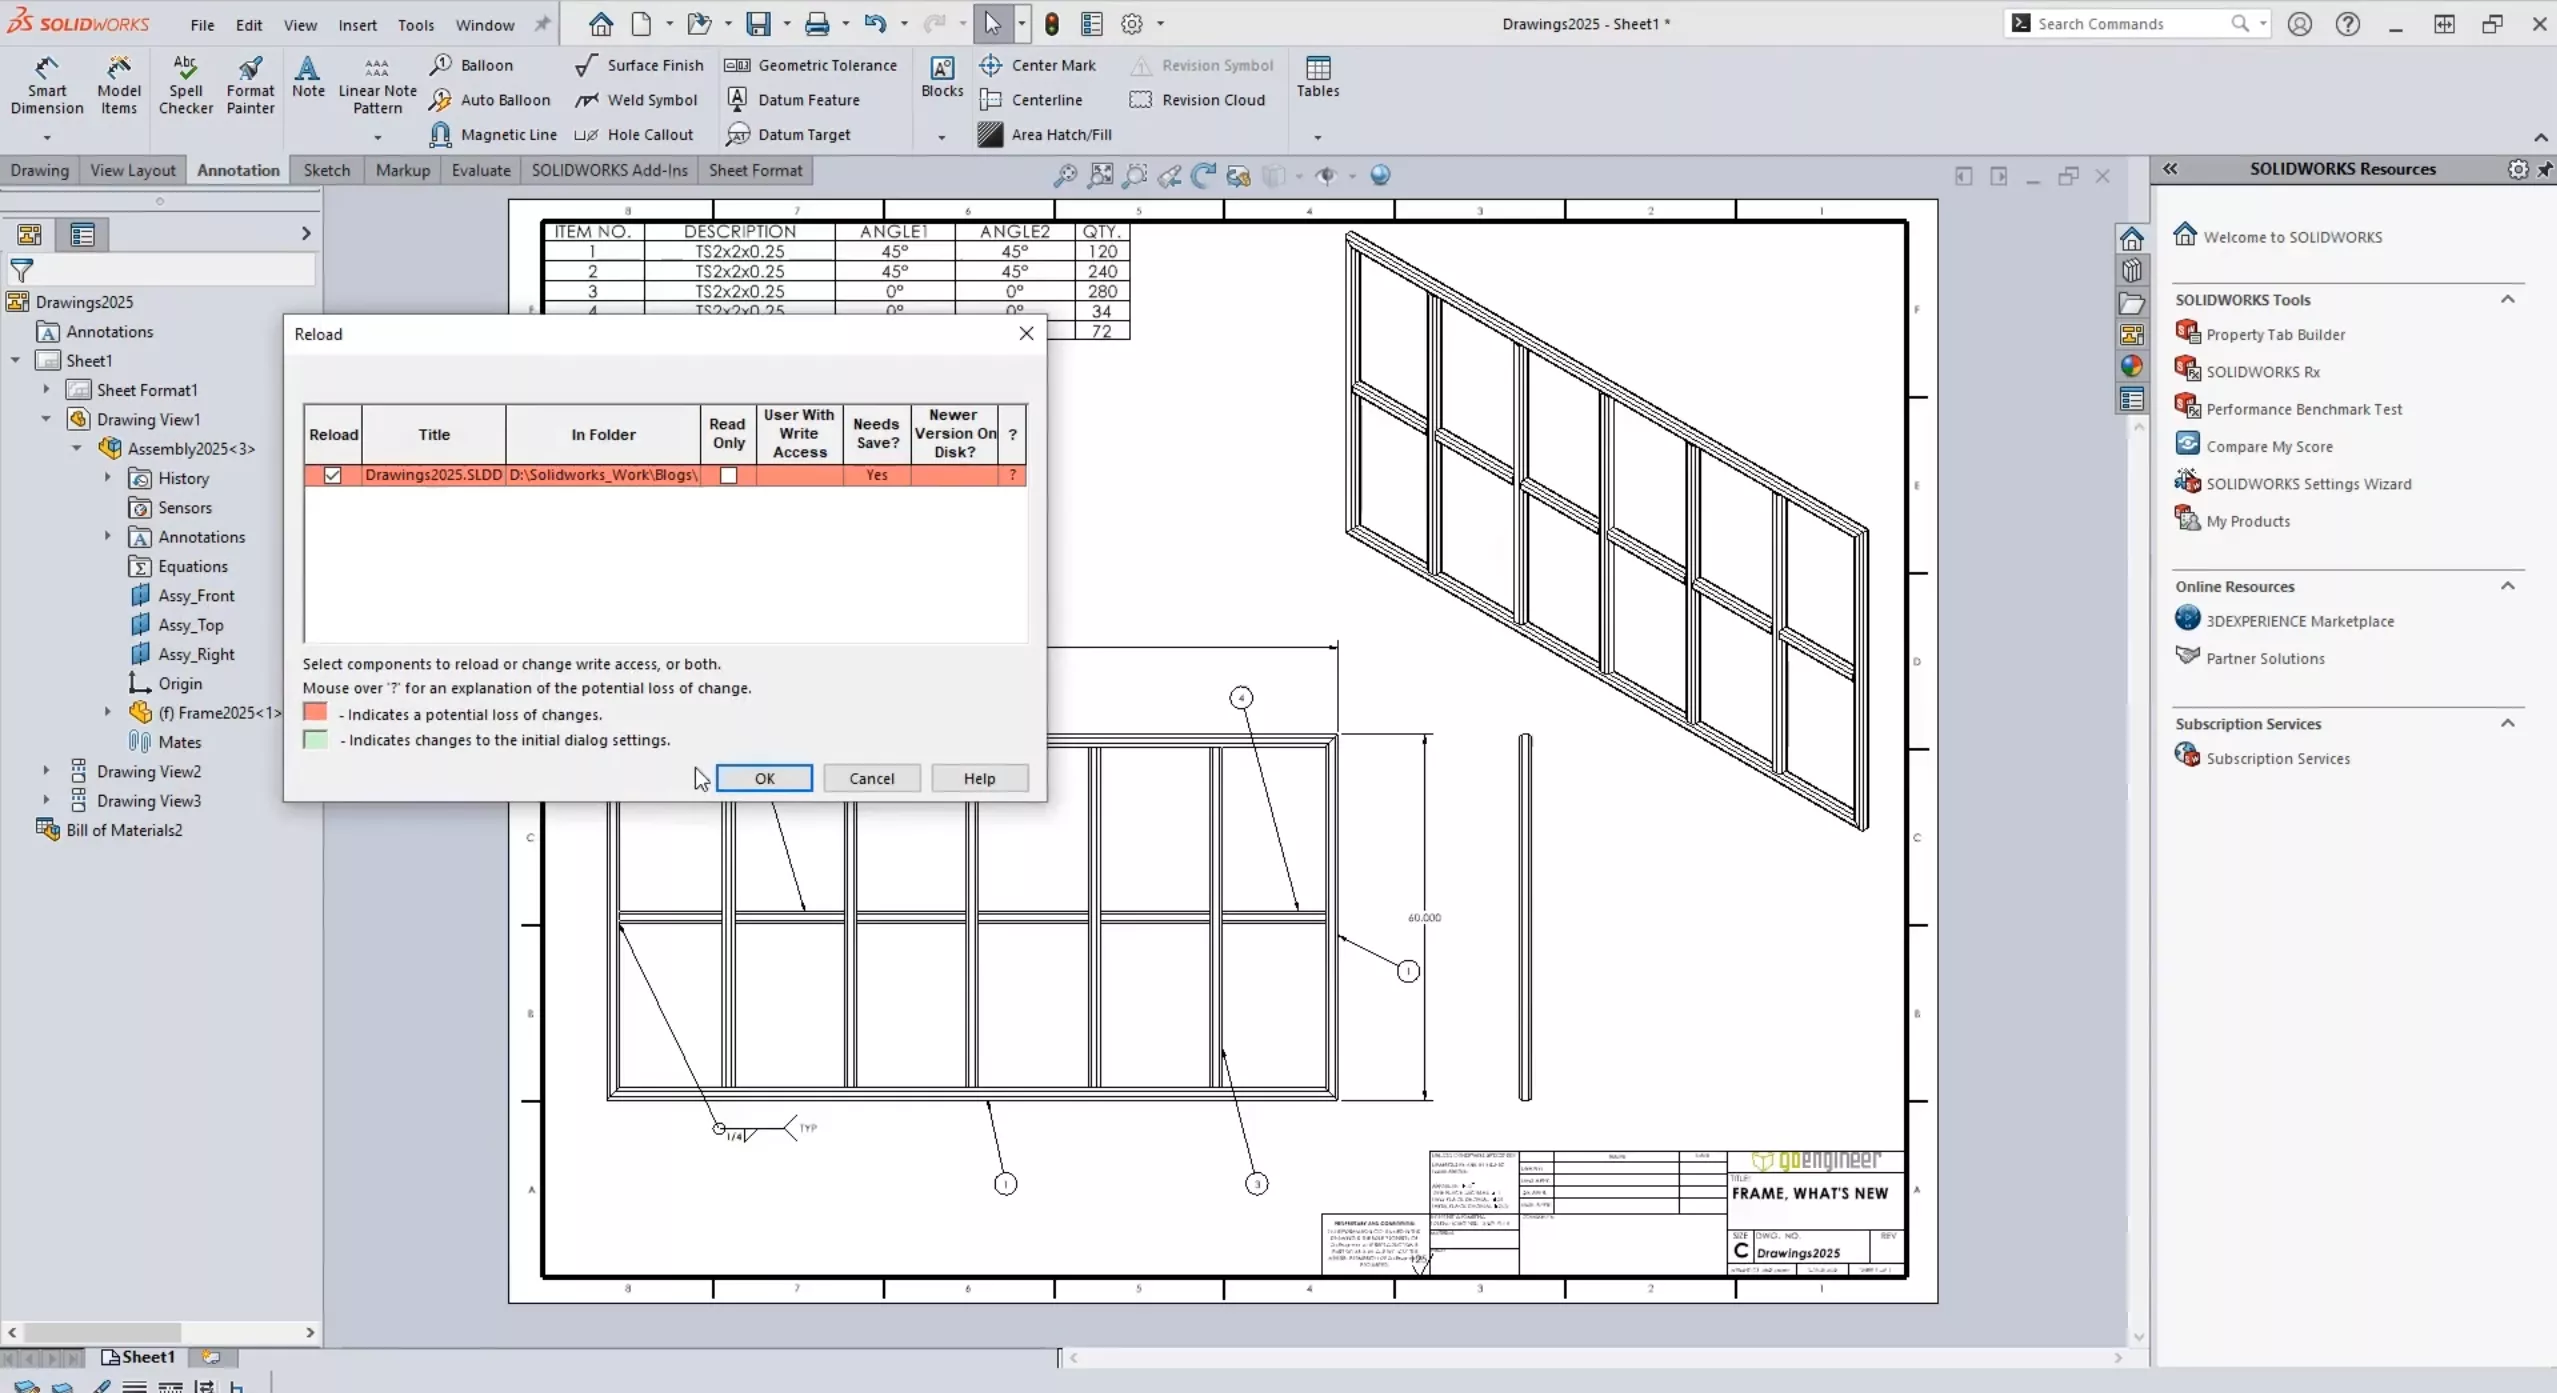
Task: Open the Tables tool
Action: [x=1317, y=76]
